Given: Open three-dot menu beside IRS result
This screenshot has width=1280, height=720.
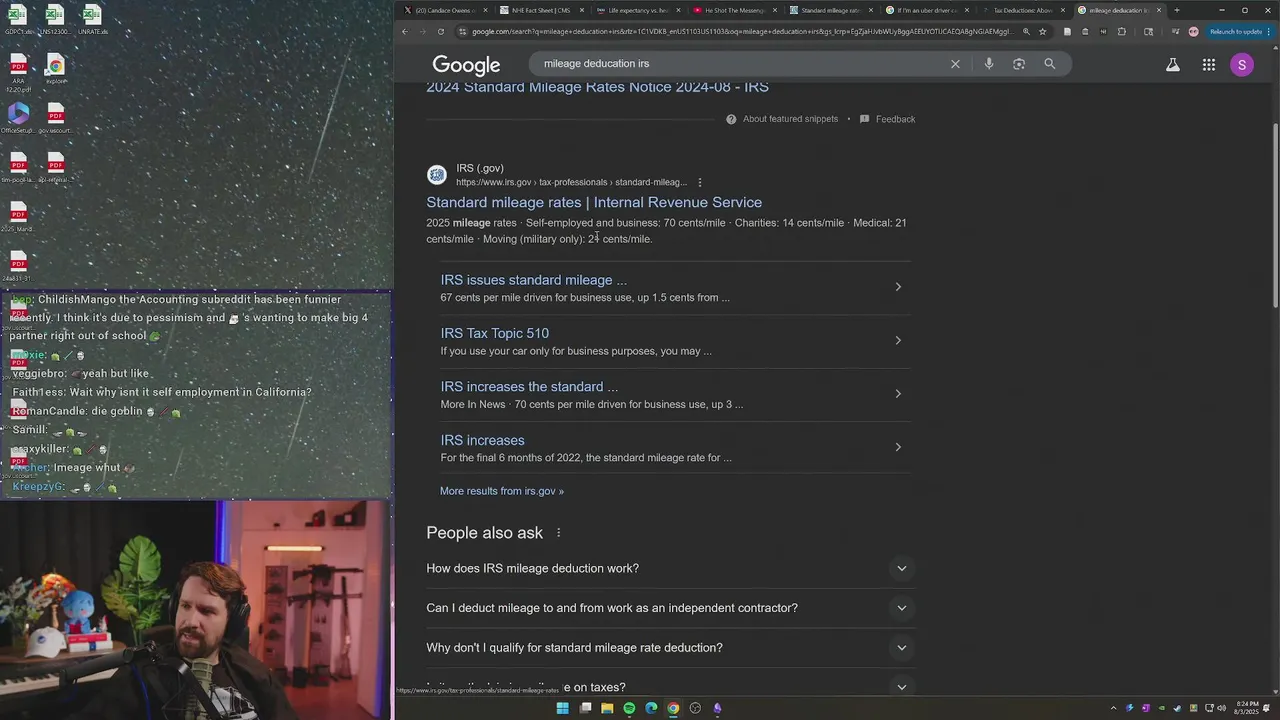Looking at the screenshot, I should pyautogui.click(x=700, y=182).
